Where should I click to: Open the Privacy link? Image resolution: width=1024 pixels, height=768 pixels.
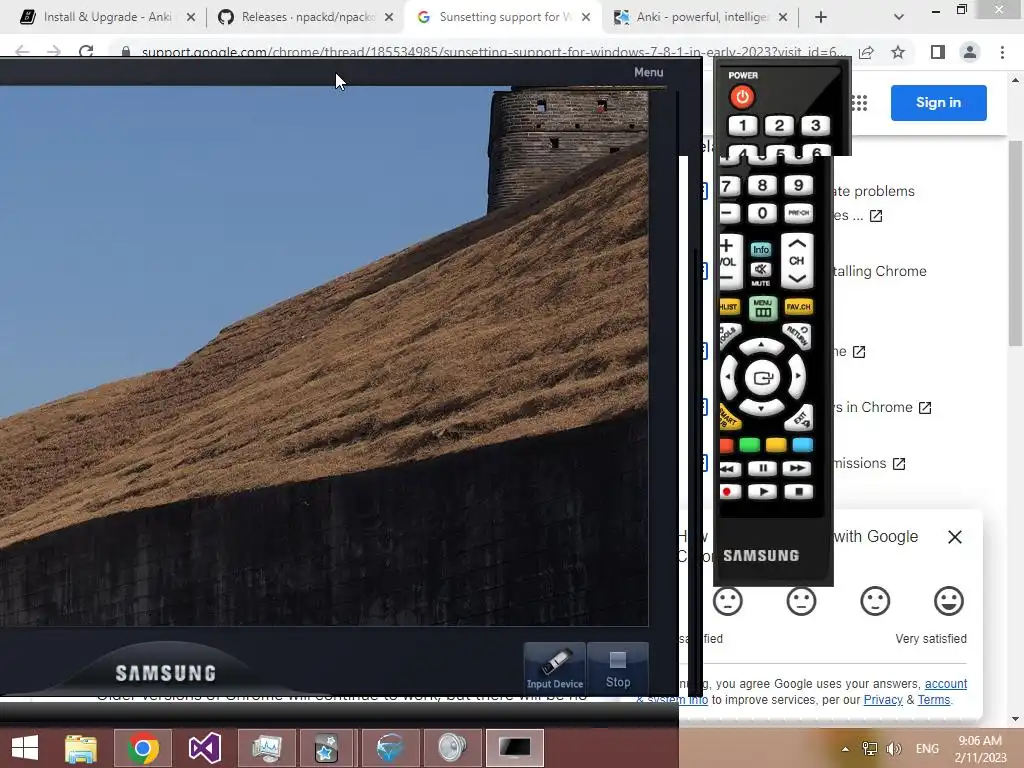tap(883, 699)
